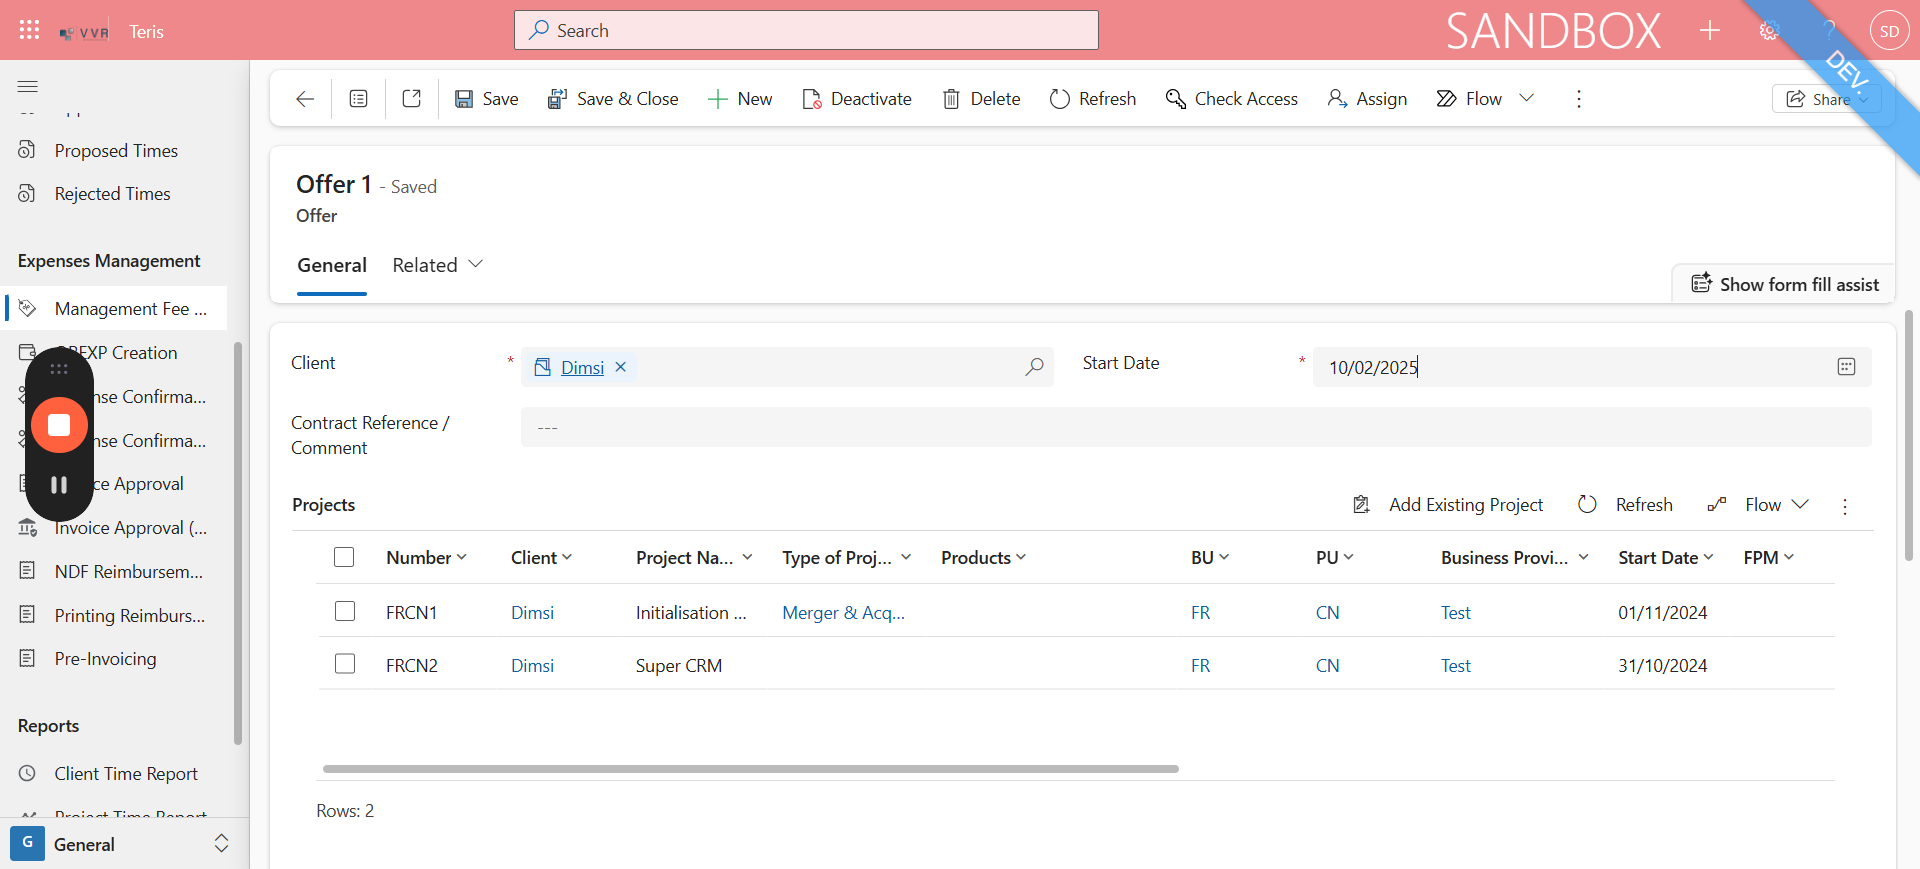Open Merger & Acq... type link
This screenshot has width=1920, height=869.
(843, 613)
